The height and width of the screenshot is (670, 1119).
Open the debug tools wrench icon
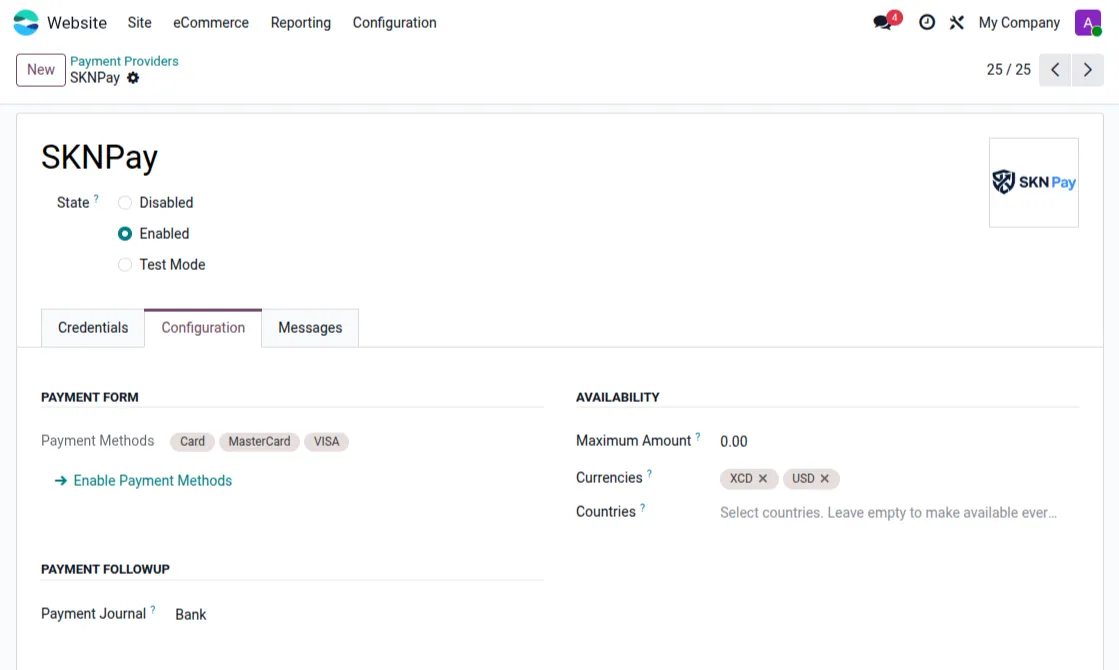956,23
